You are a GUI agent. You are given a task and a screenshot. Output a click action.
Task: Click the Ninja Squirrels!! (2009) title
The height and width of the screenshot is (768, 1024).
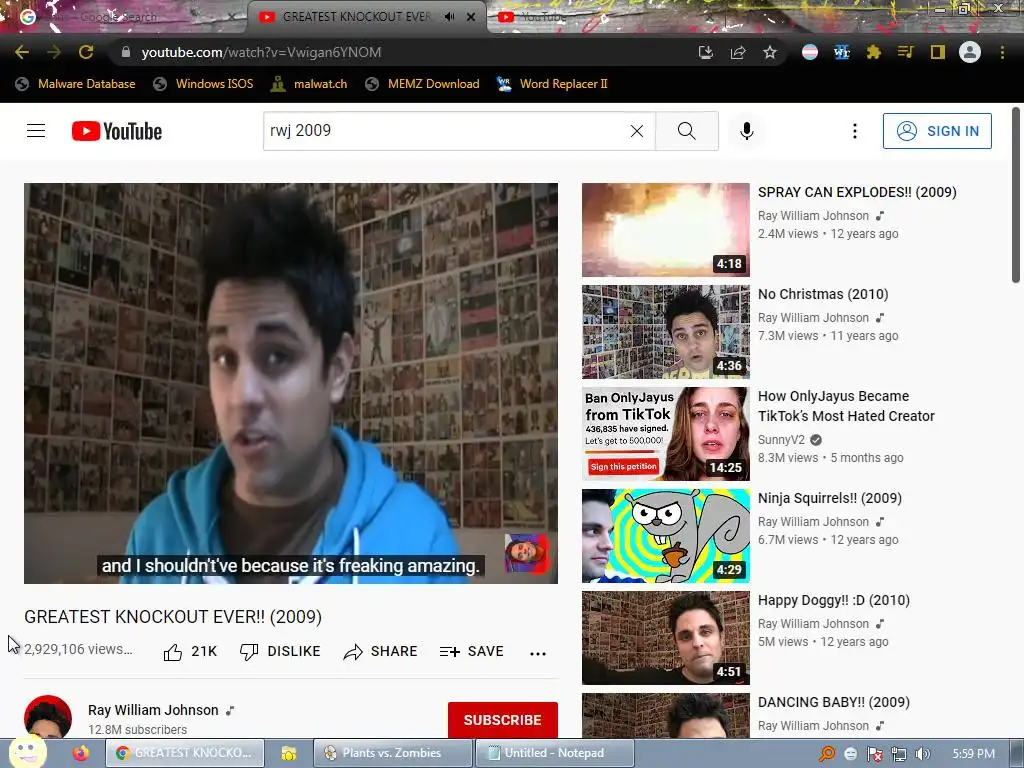(829, 498)
